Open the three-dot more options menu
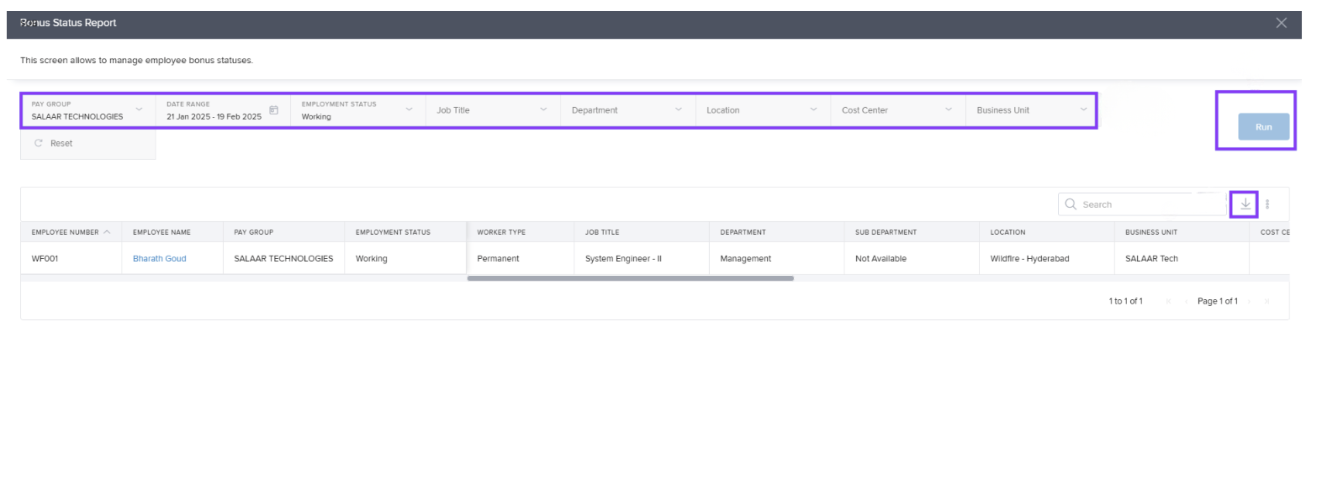Image resolution: width=1318 pixels, height=487 pixels. tap(1267, 204)
